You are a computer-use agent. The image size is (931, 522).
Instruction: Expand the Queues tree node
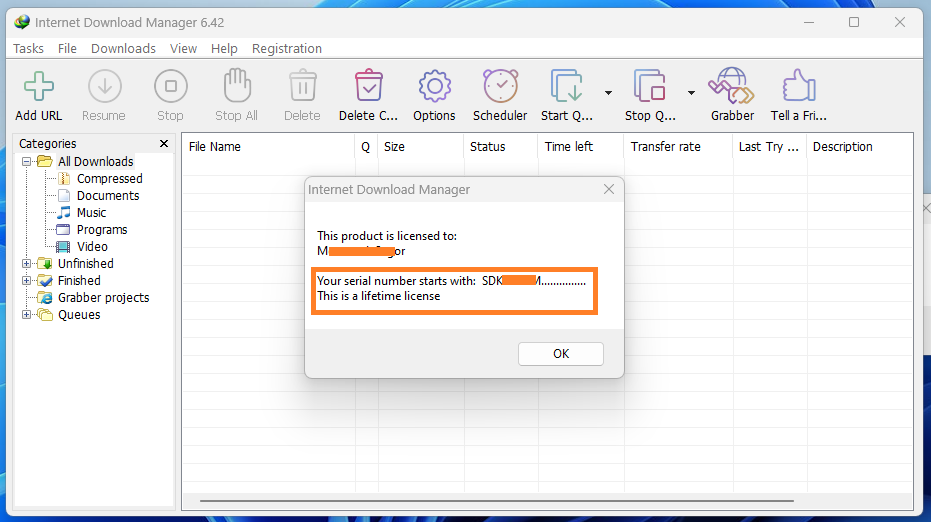click(26, 315)
